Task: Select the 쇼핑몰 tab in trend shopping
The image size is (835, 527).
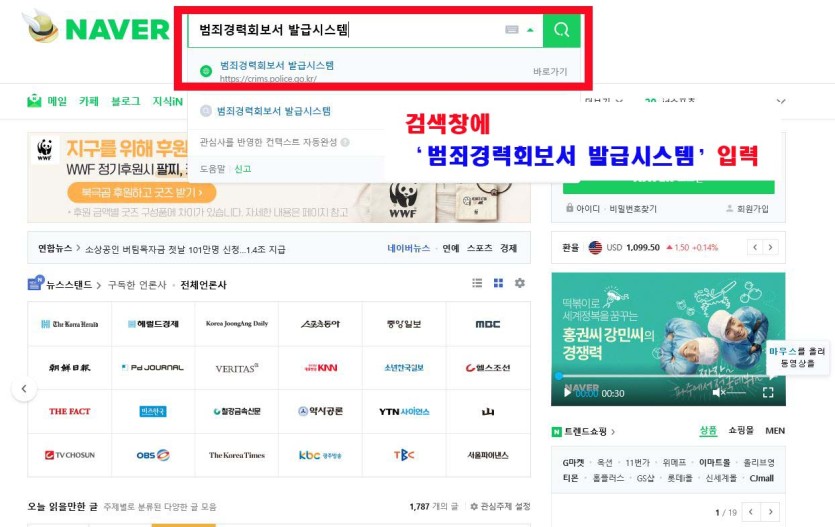Action: coord(741,431)
